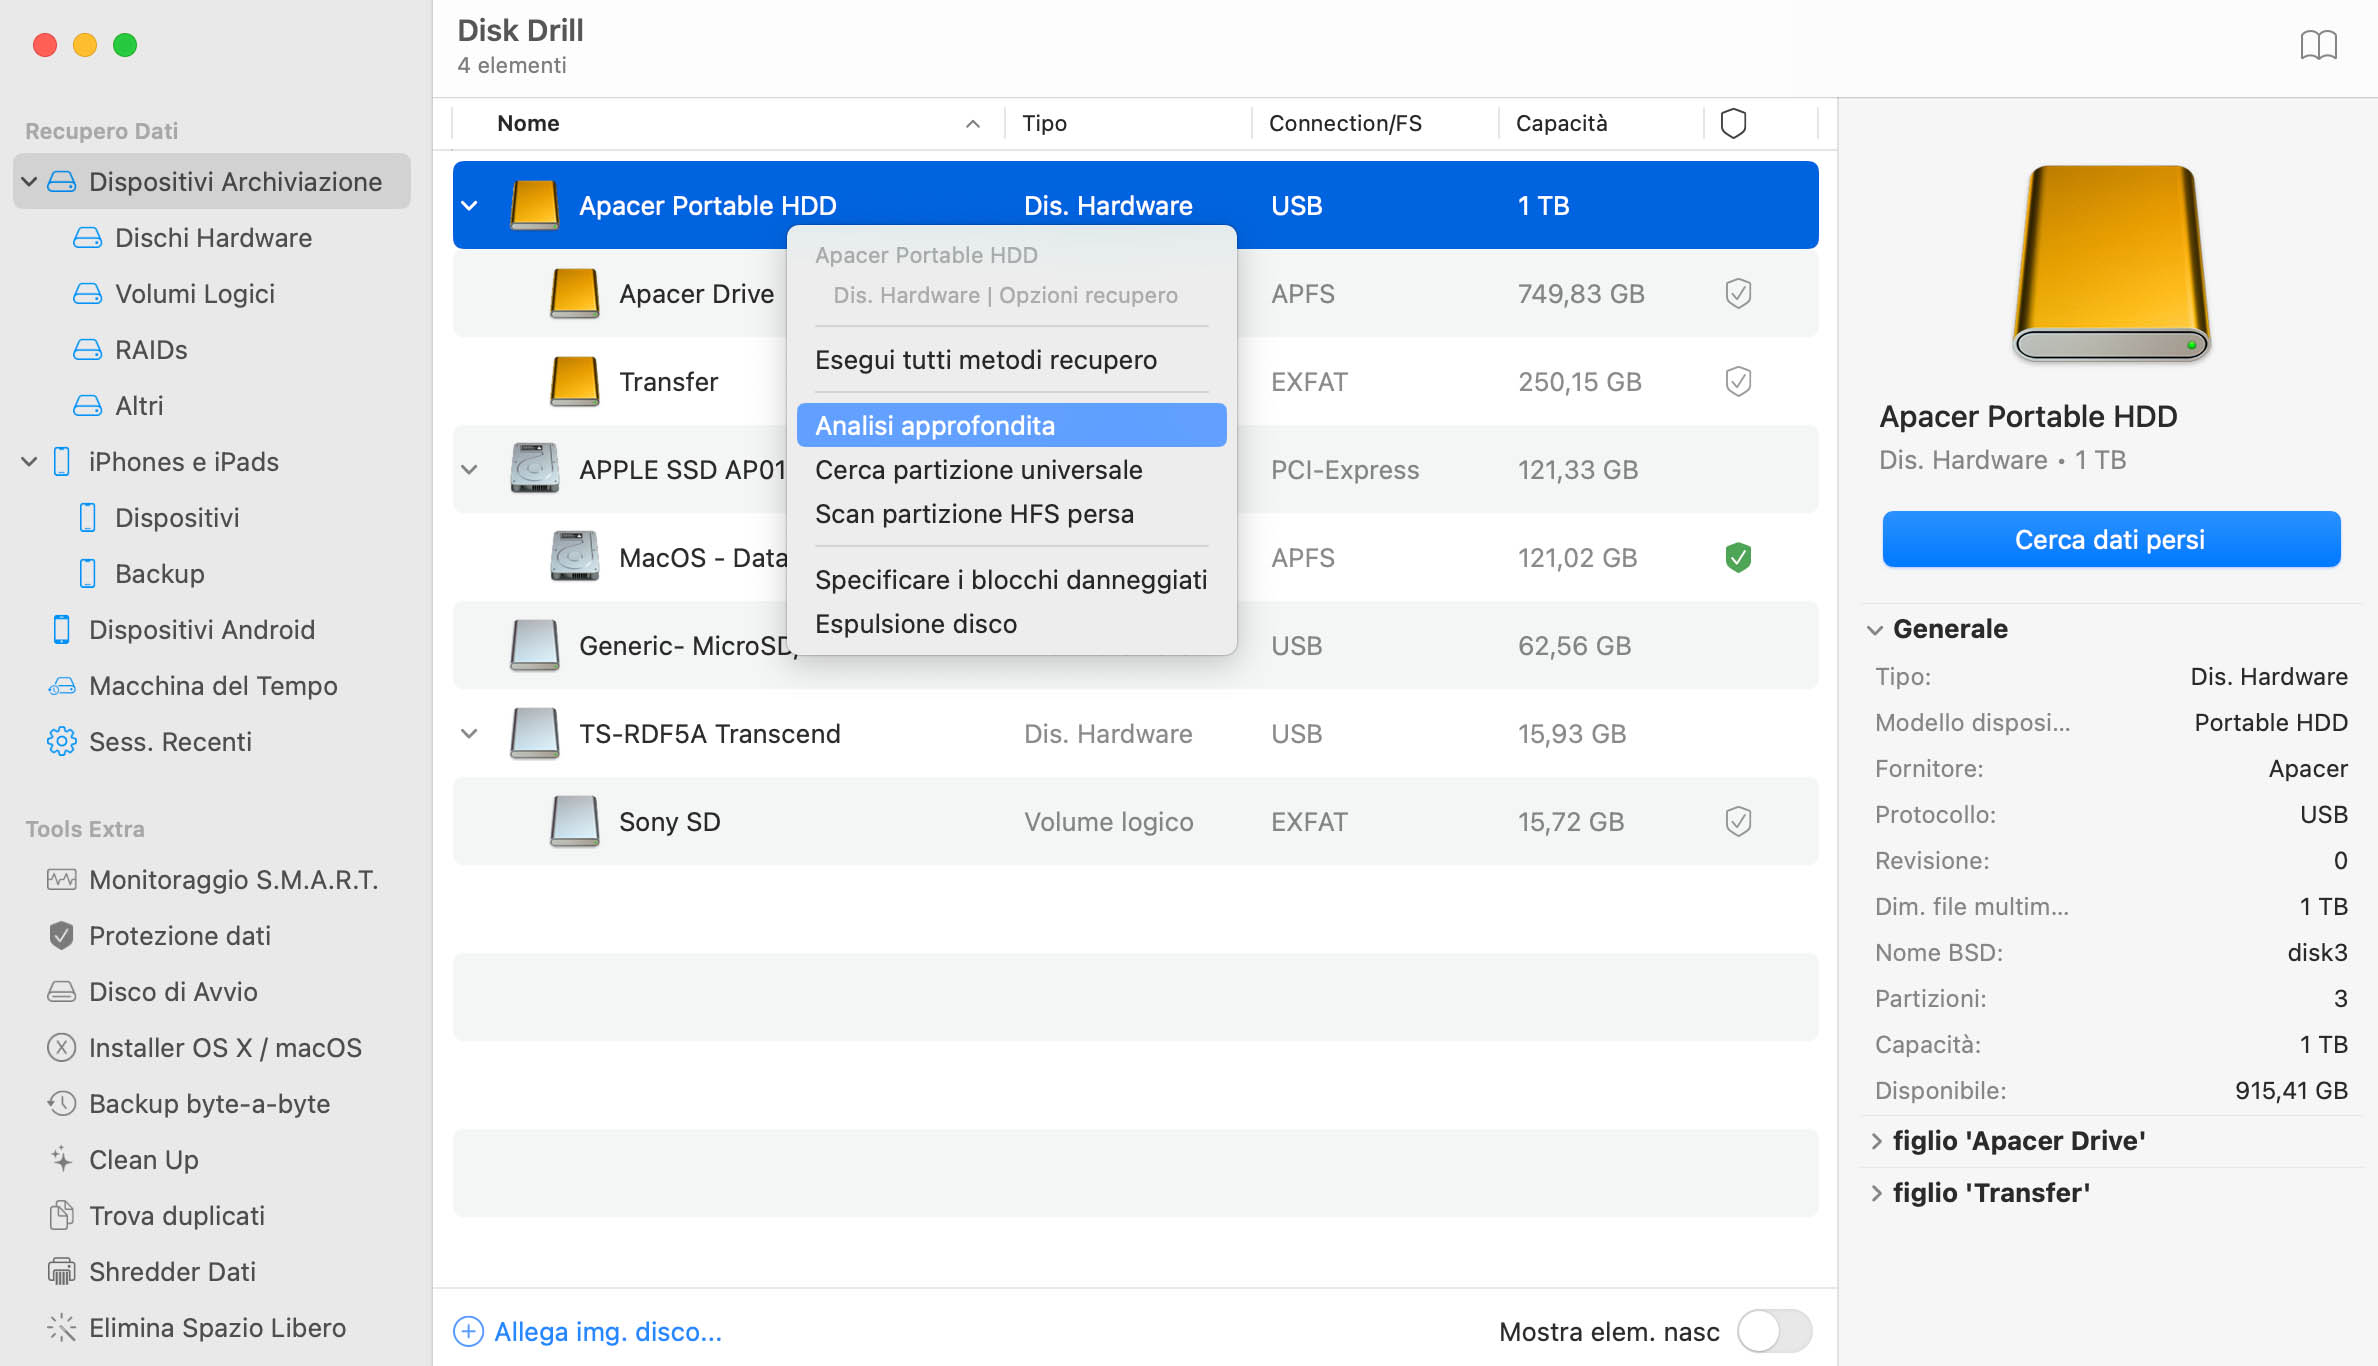This screenshot has width=2378, height=1366.
Task: Select the MacOS - Data volume row
Action: 1135,557
